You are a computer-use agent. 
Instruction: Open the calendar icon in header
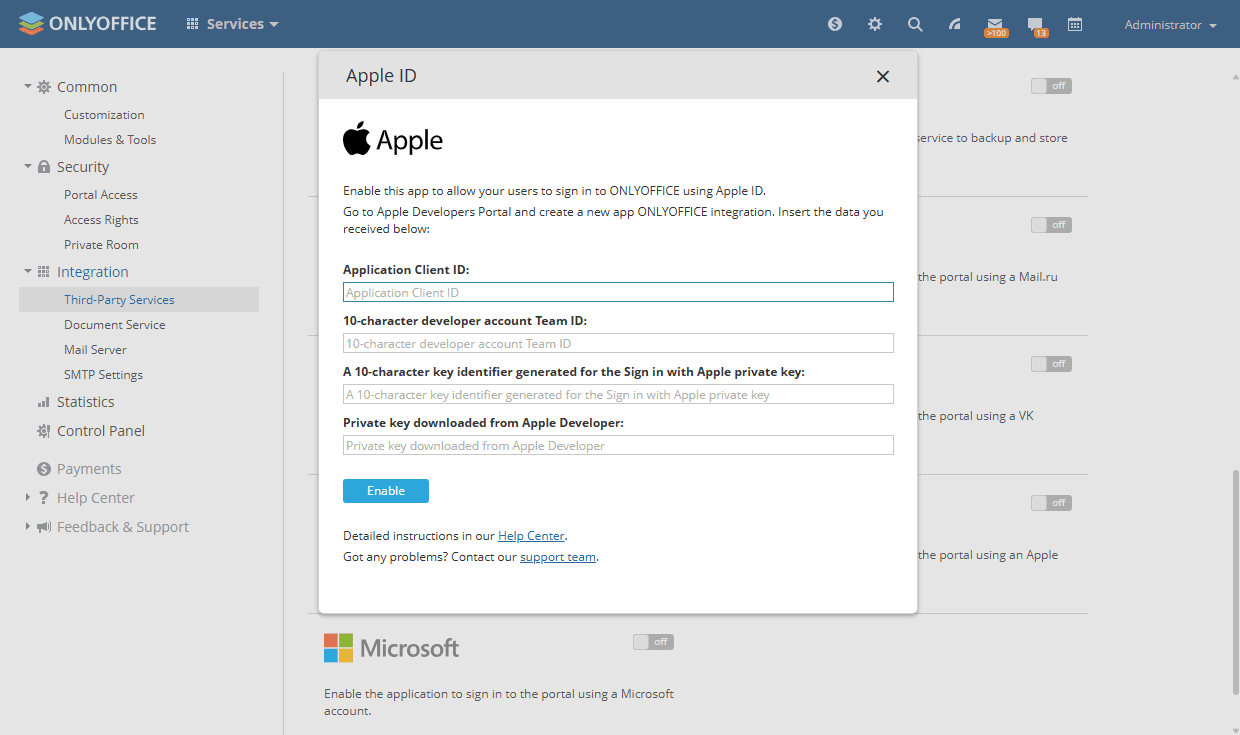[1075, 24]
